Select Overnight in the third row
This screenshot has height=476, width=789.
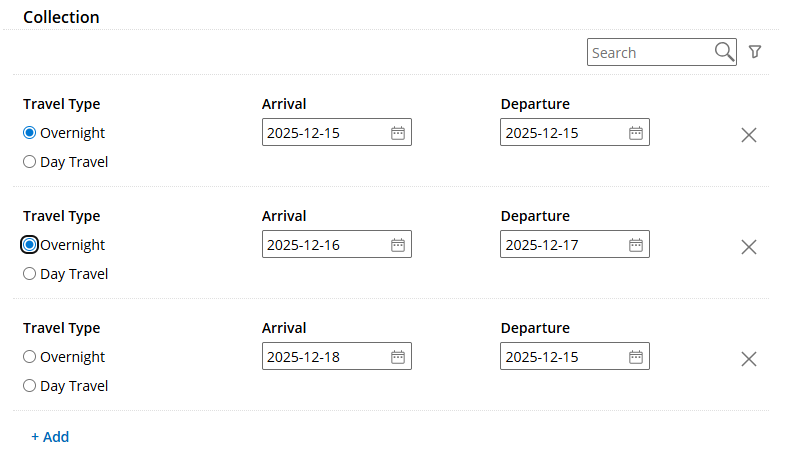[x=30, y=357]
